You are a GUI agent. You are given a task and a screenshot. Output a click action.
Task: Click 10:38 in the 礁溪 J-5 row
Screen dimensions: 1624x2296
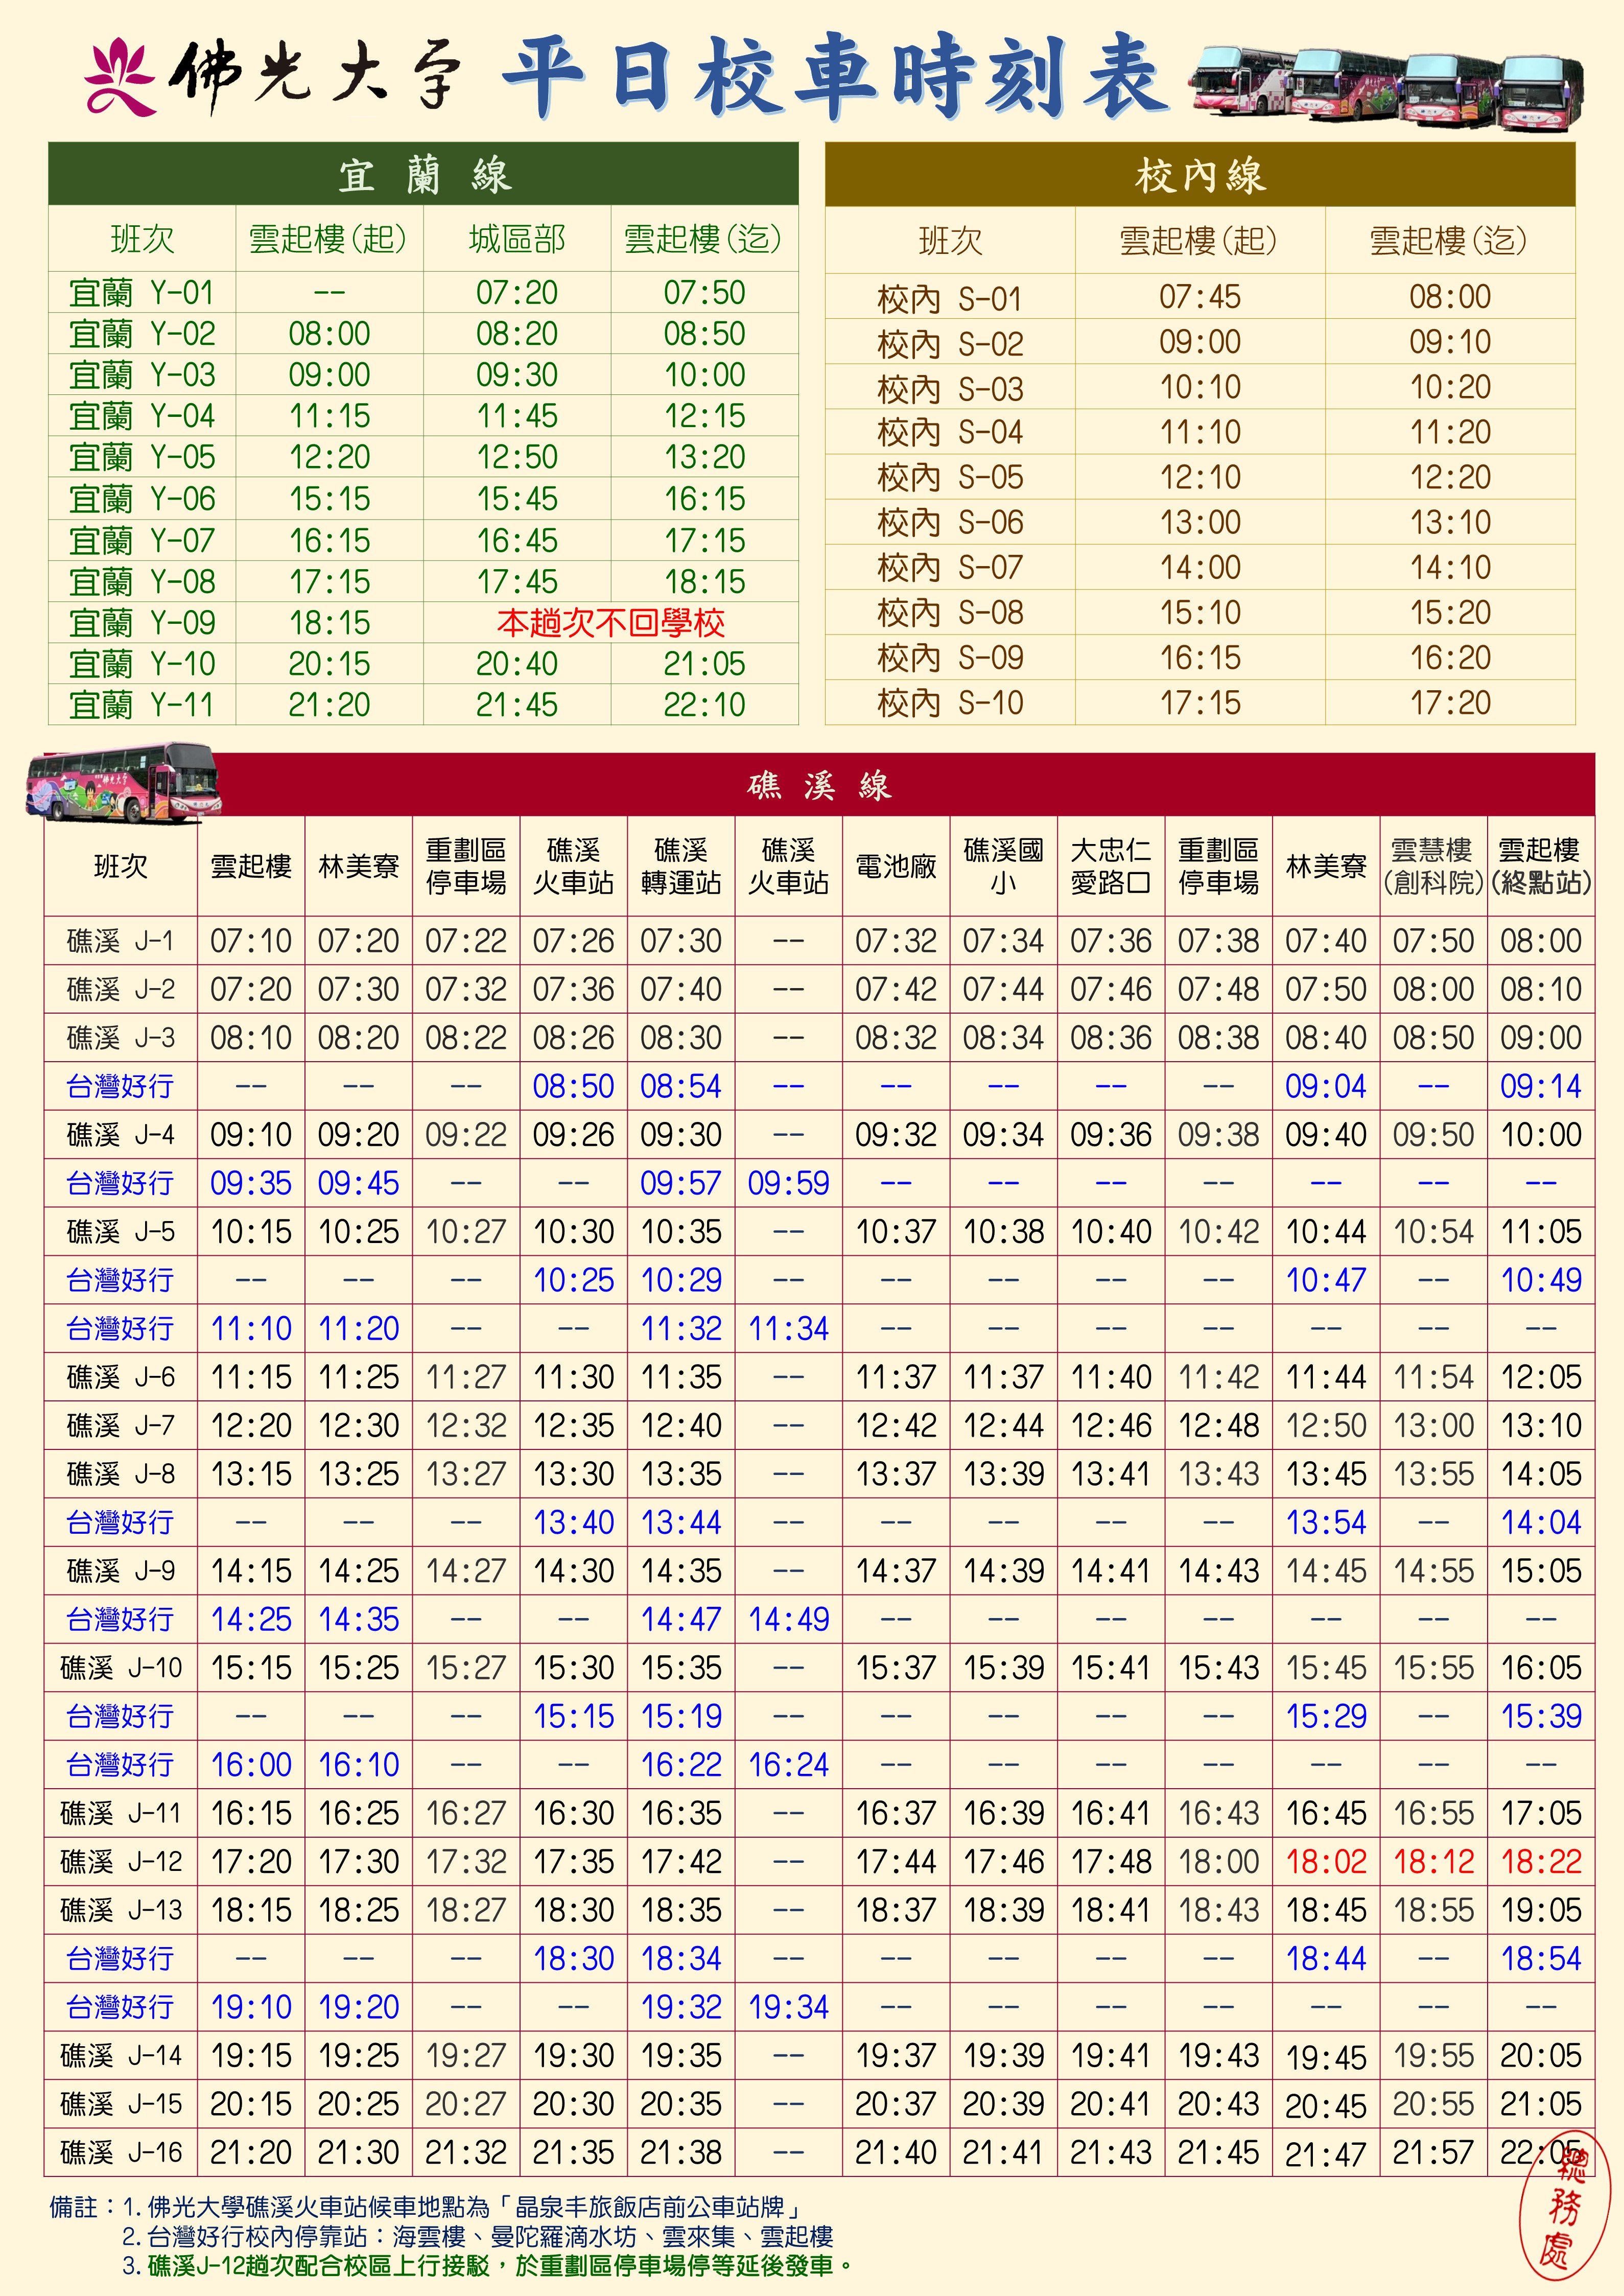1003,1232
